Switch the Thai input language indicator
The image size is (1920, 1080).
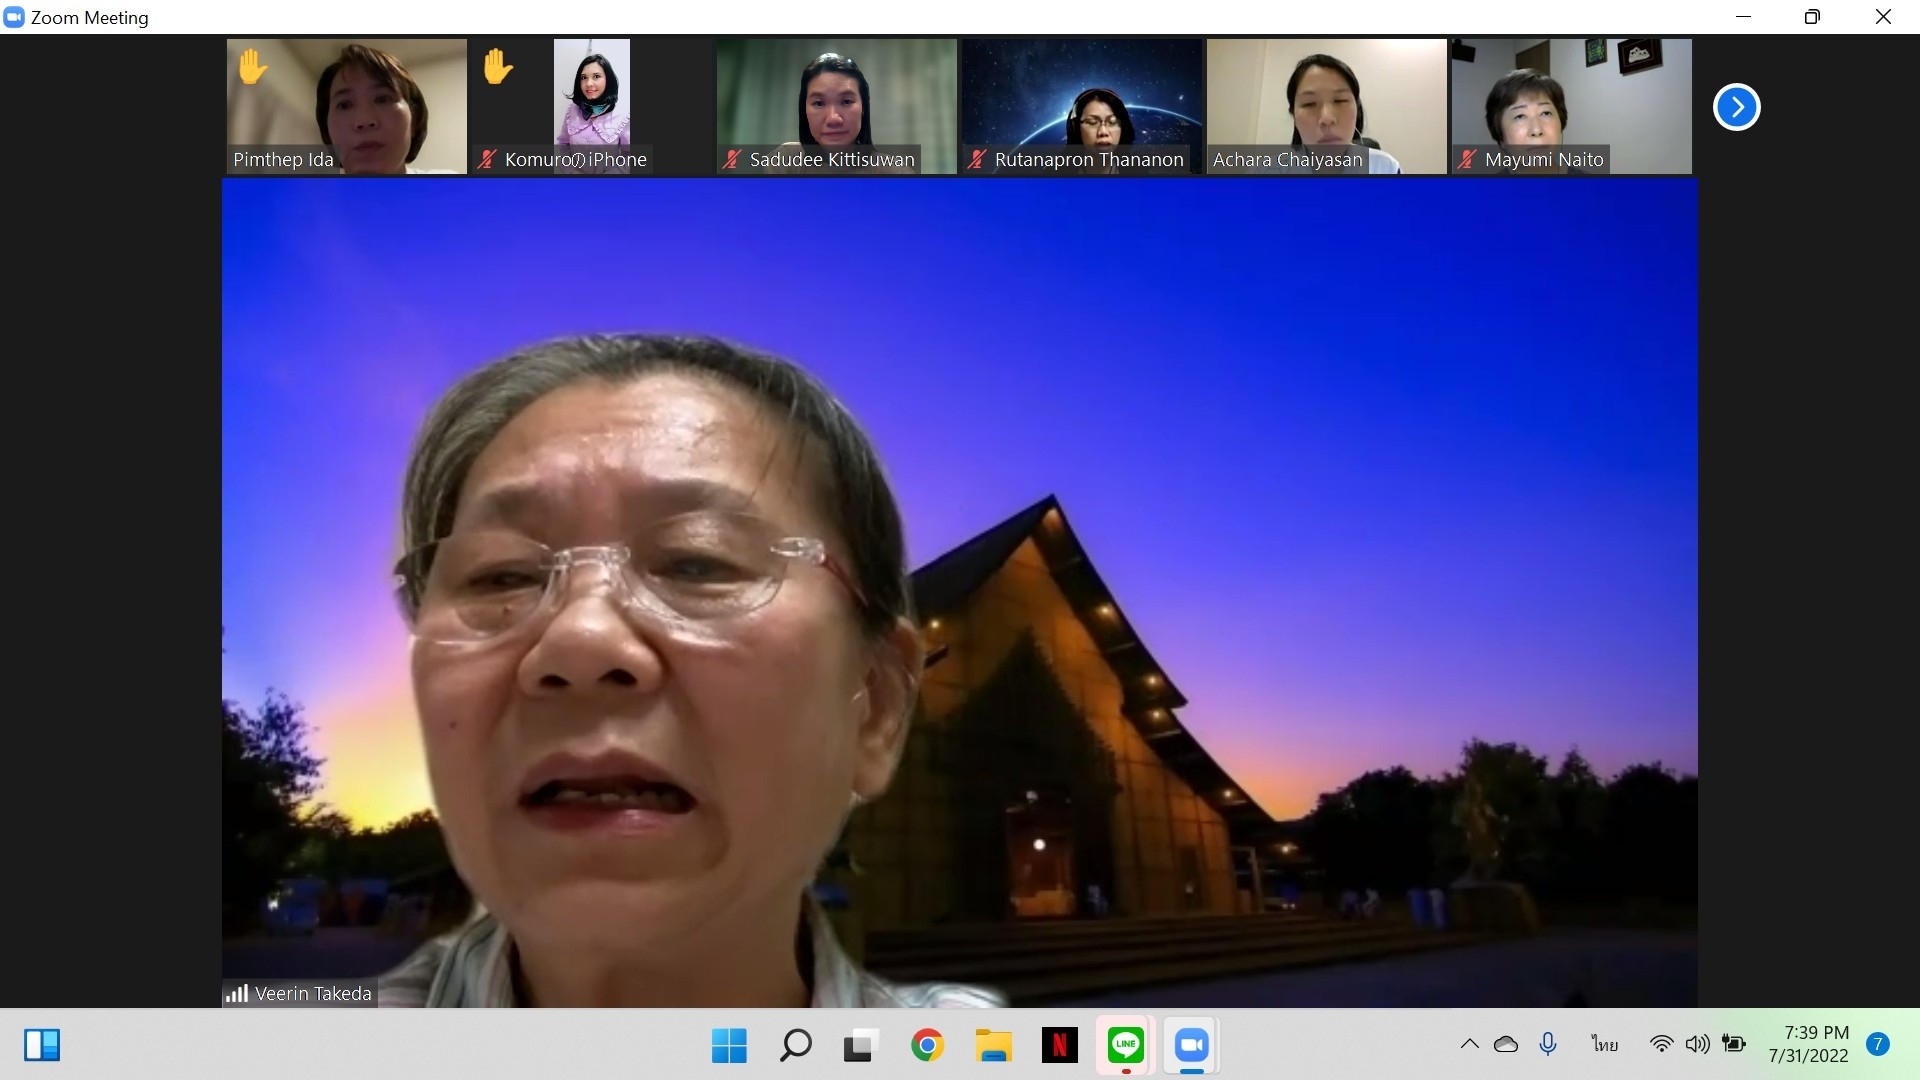pos(1604,1044)
